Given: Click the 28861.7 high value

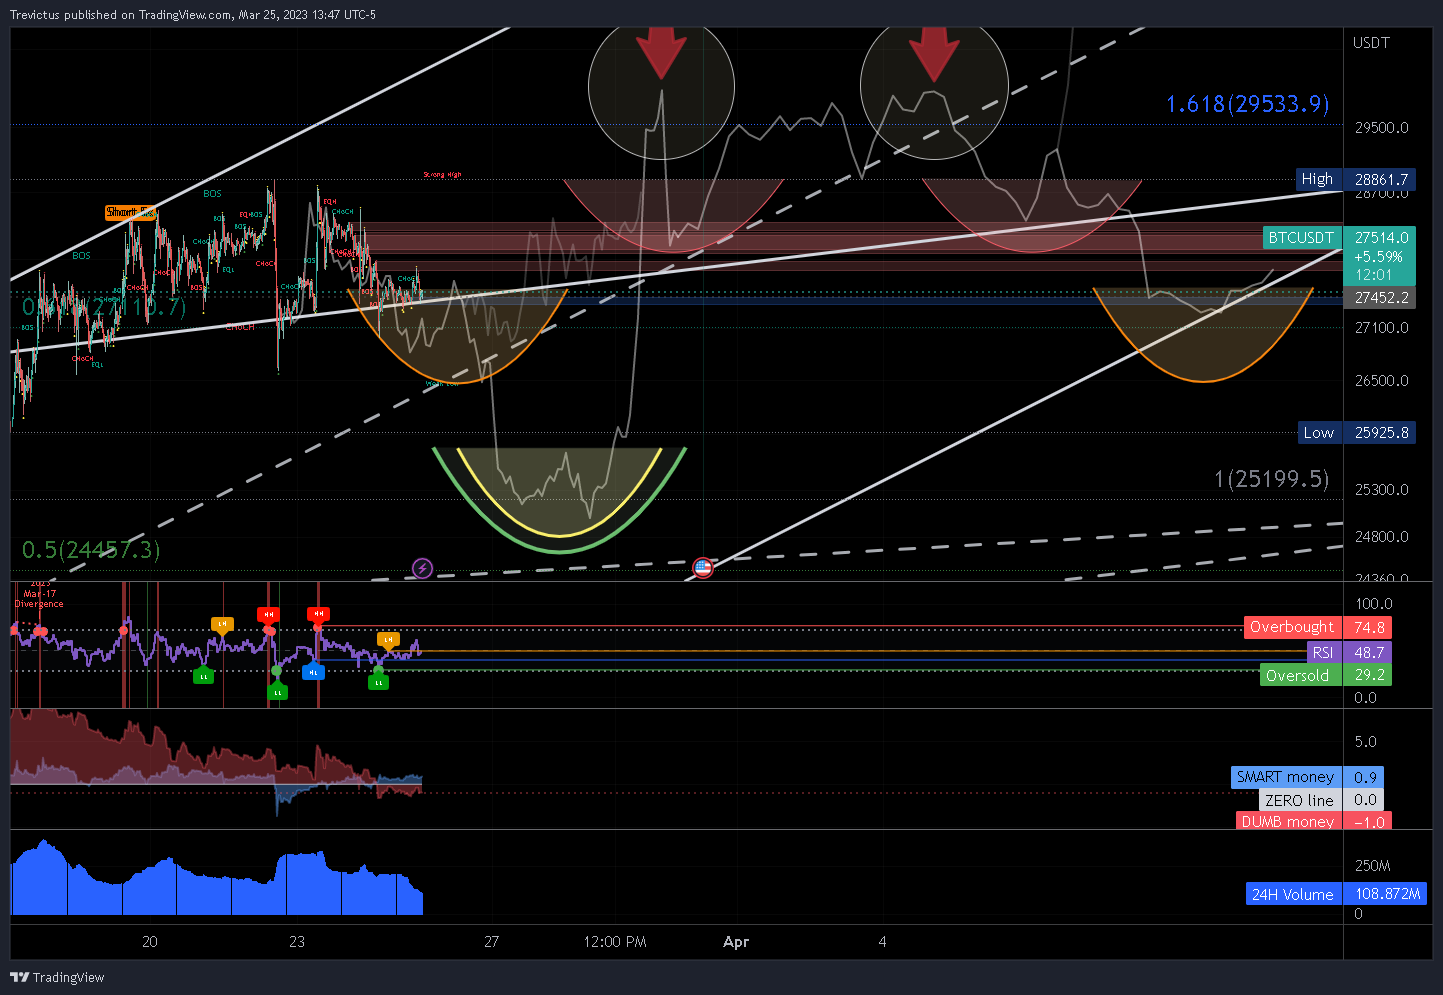Looking at the screenshot, I should (1381, 179).
